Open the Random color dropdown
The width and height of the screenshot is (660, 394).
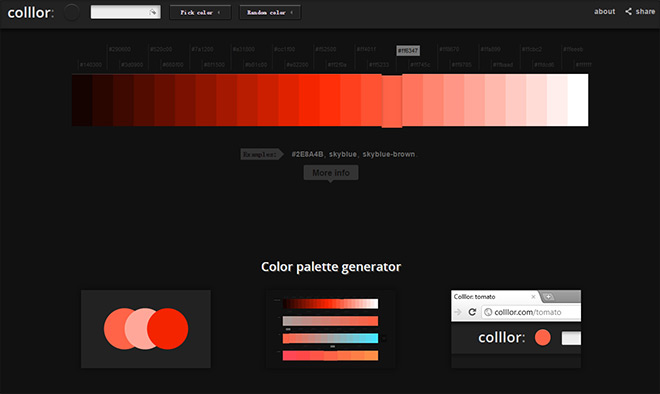point(270,12)
